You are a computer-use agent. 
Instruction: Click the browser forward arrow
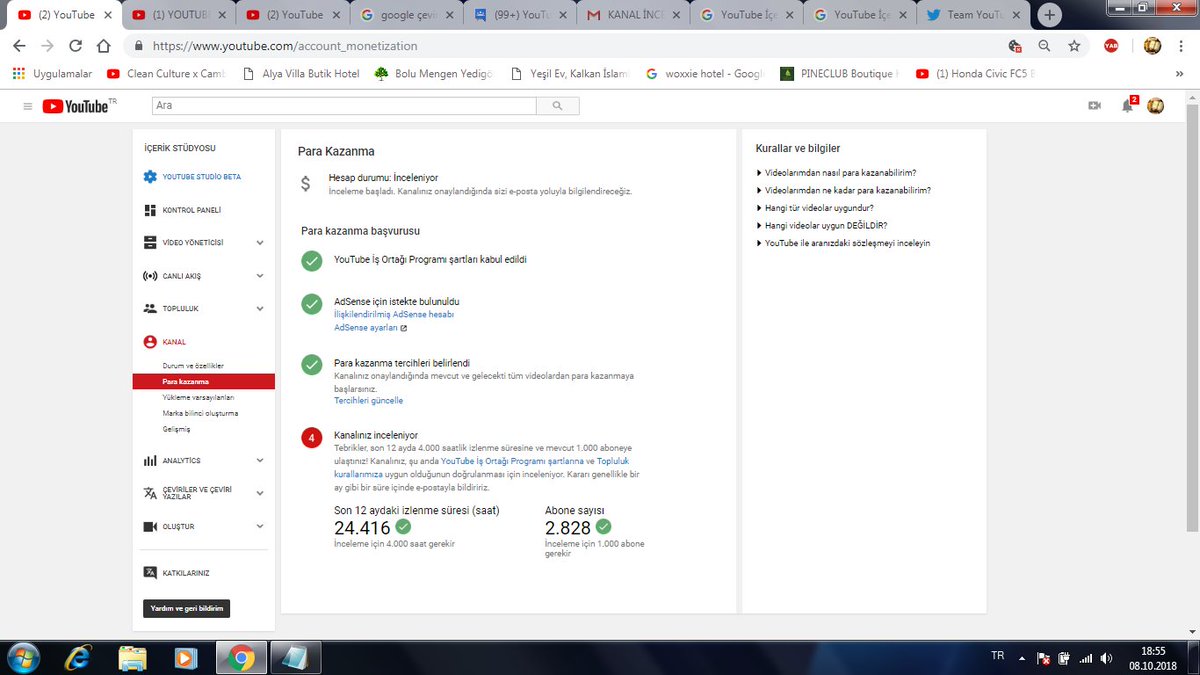47,46
